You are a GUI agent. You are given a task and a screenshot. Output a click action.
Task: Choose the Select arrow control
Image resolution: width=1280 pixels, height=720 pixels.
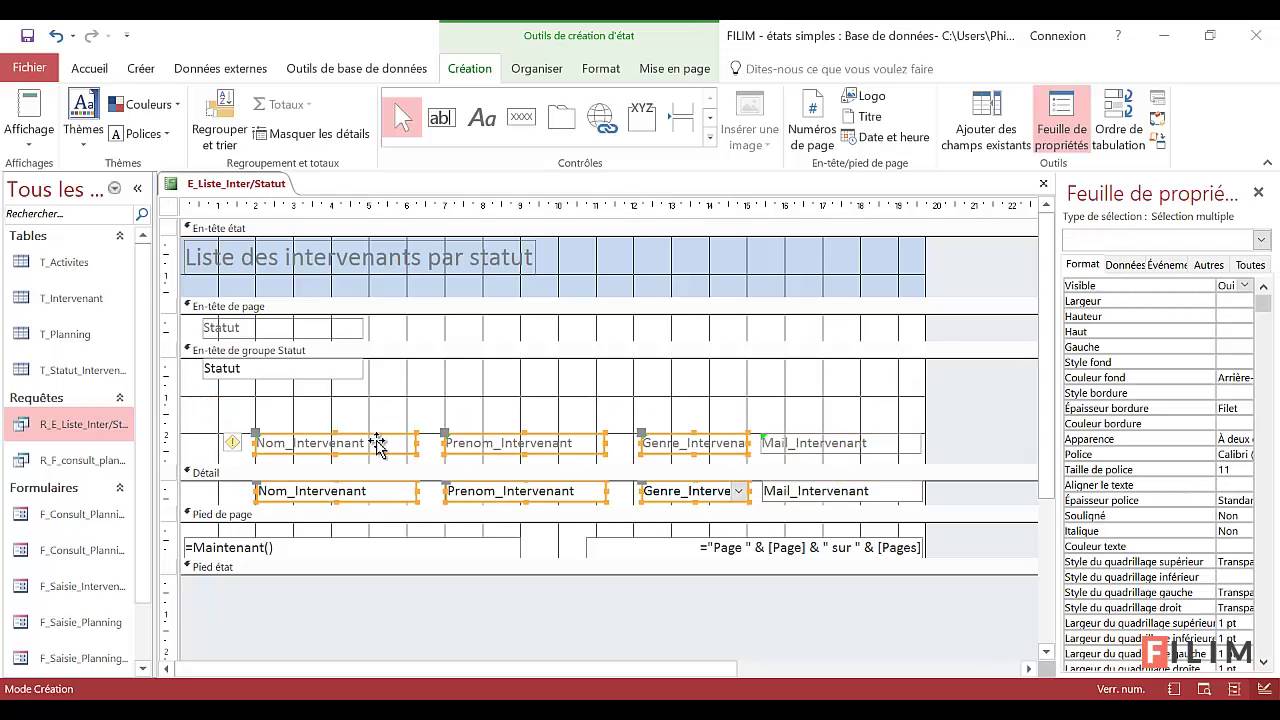pos(402,117)
